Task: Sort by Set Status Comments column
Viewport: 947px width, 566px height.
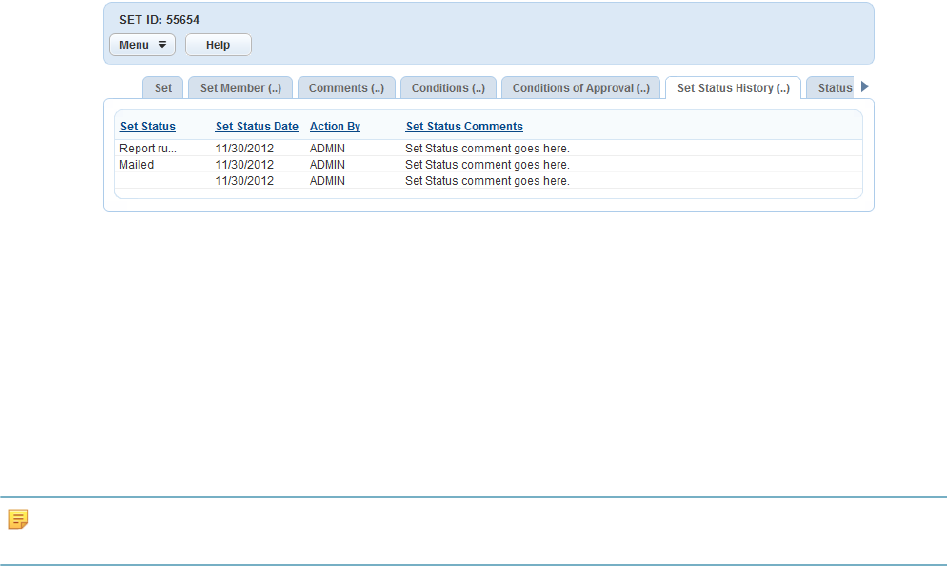Action: pyautogui.click(x=464, y=126)
